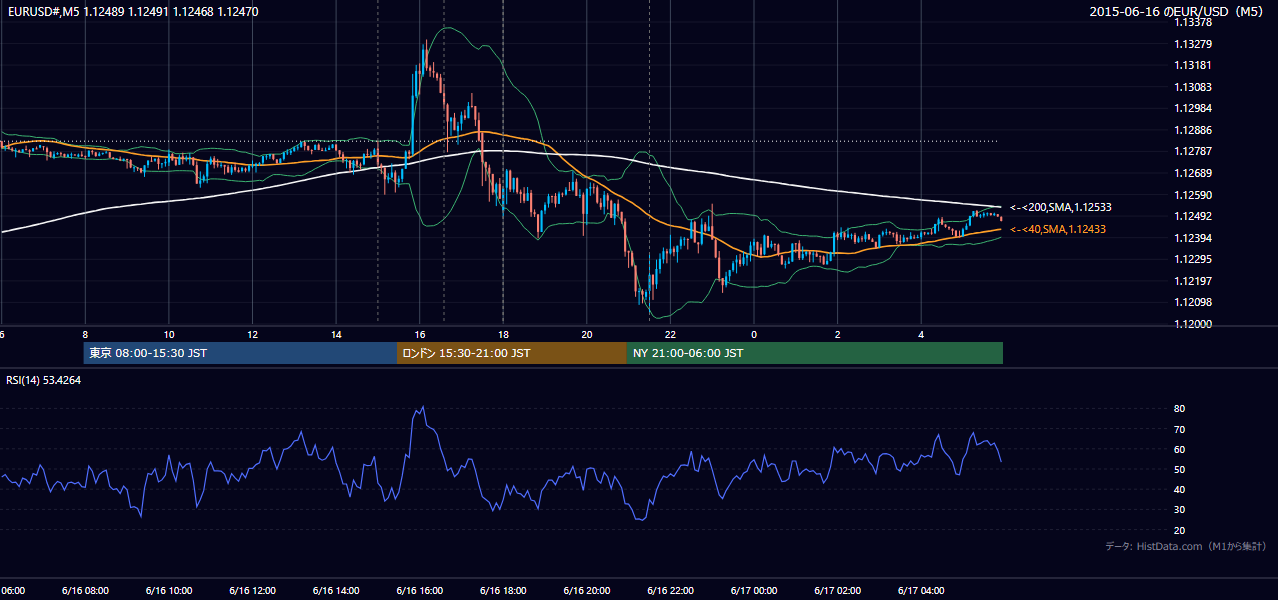Click price axis value 1.12098
1278x600 pixels.
[1193, 302]
